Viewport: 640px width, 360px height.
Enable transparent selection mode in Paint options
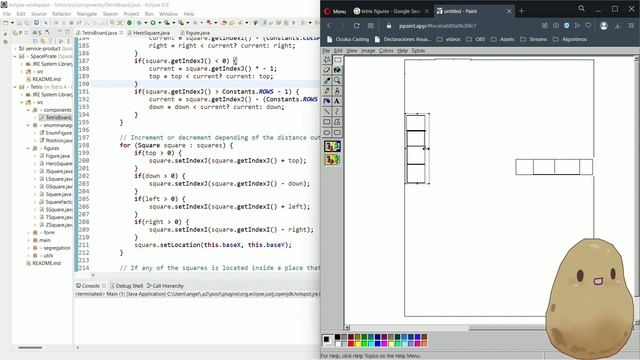point(332,160)
